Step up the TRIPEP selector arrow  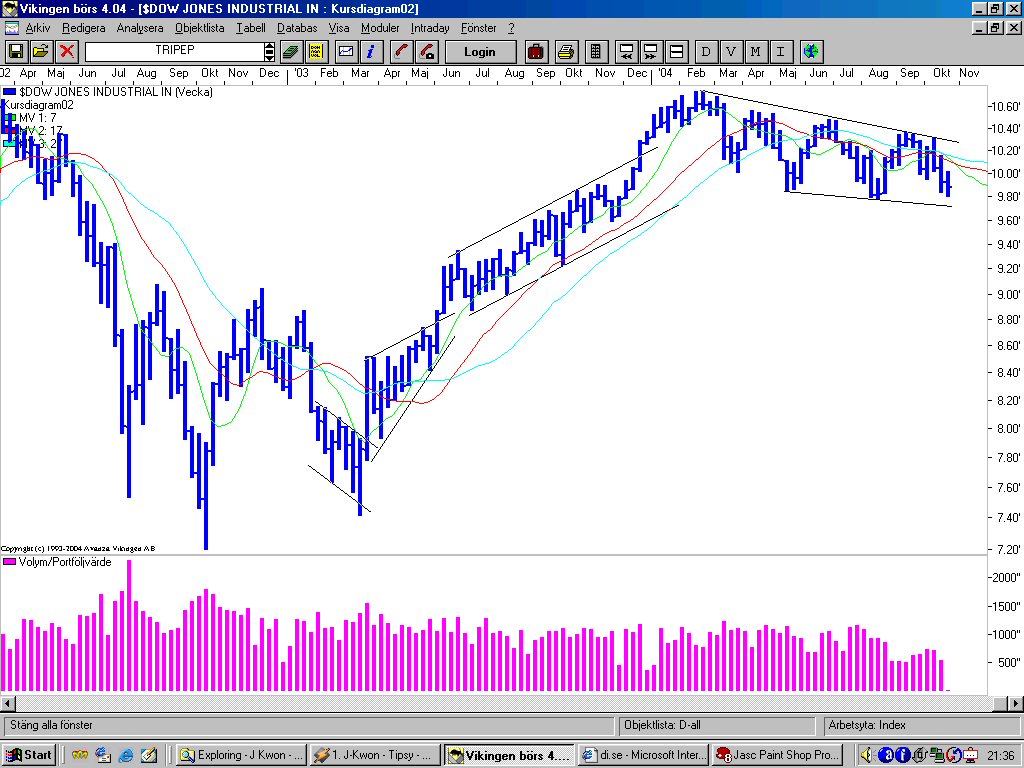270,46
